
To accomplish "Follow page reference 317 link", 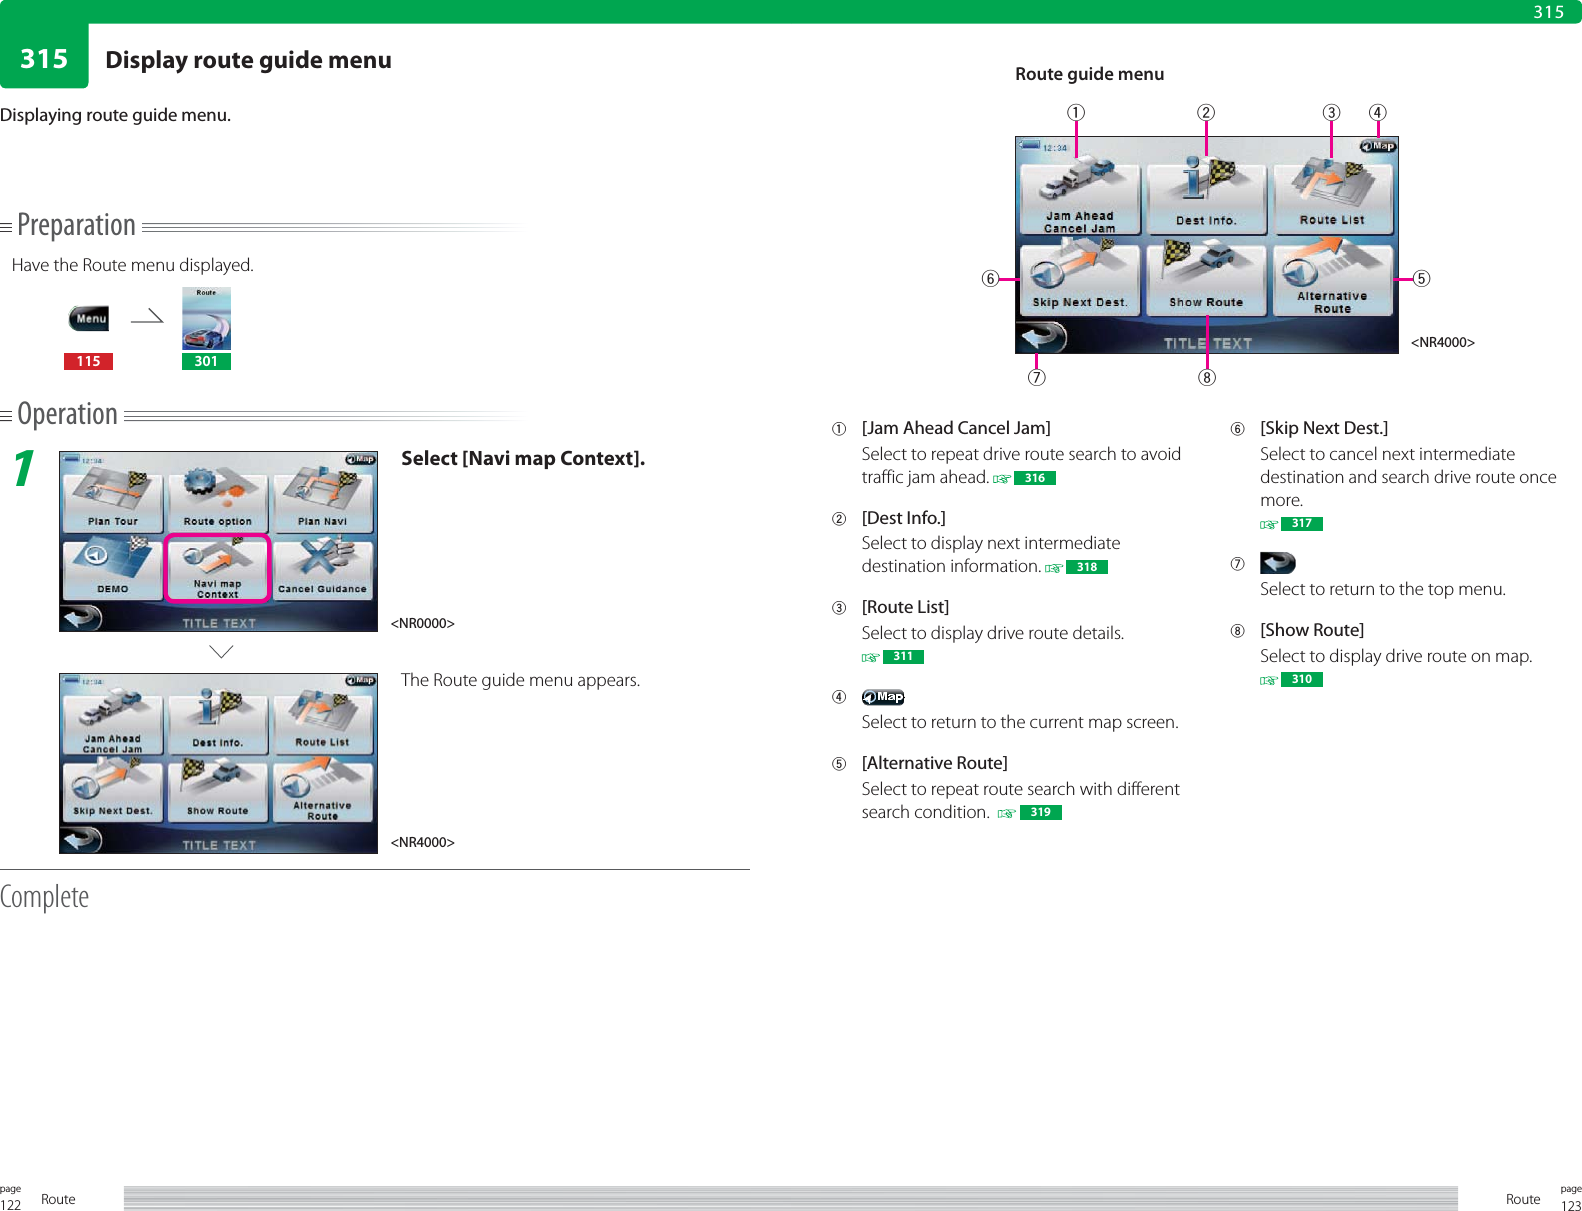I will [1302, 523].
